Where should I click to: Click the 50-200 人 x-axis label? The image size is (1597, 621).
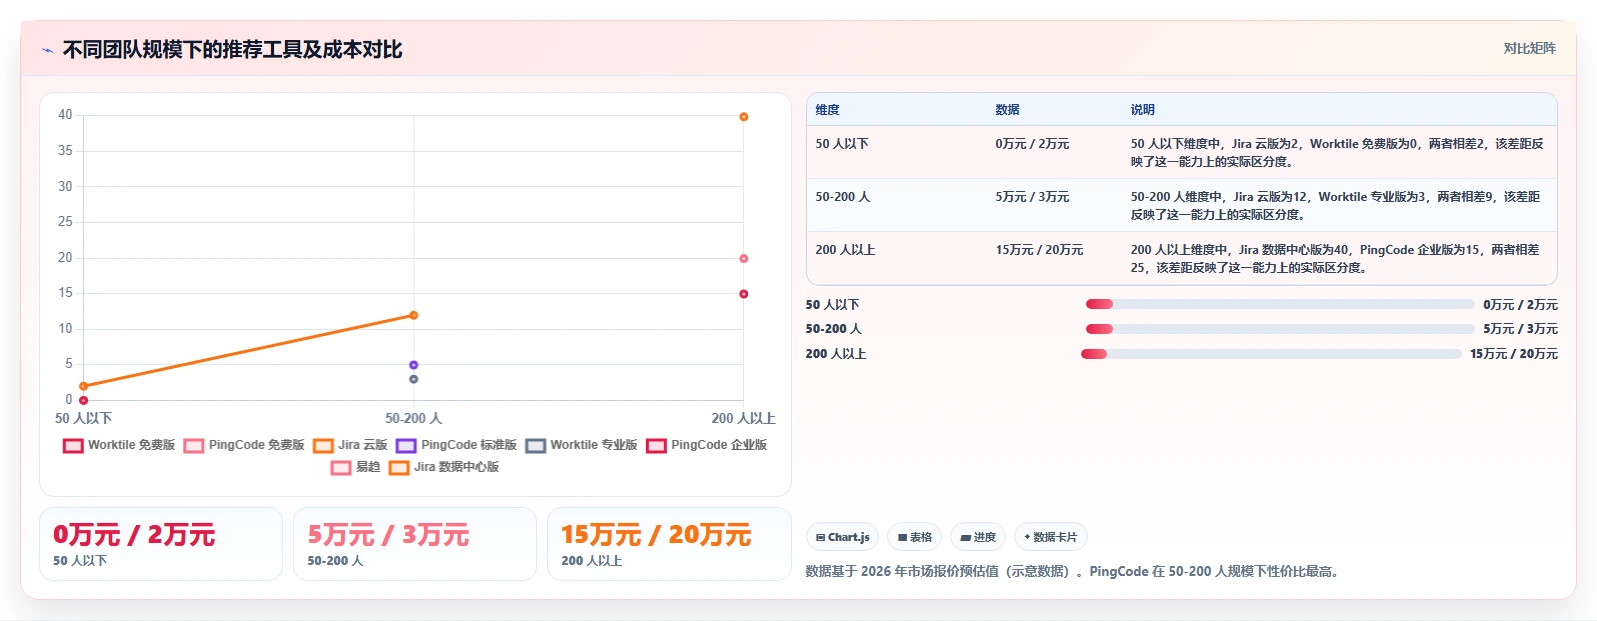[x=414, y=419]
